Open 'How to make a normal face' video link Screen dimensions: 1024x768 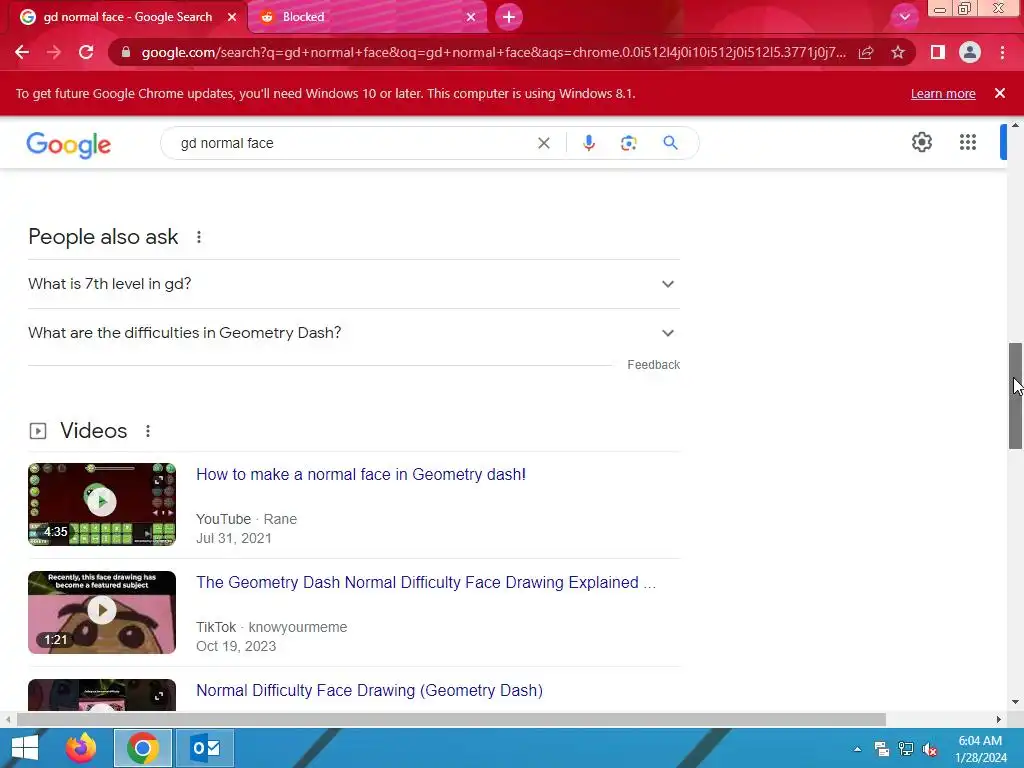[x=360, y=474]
